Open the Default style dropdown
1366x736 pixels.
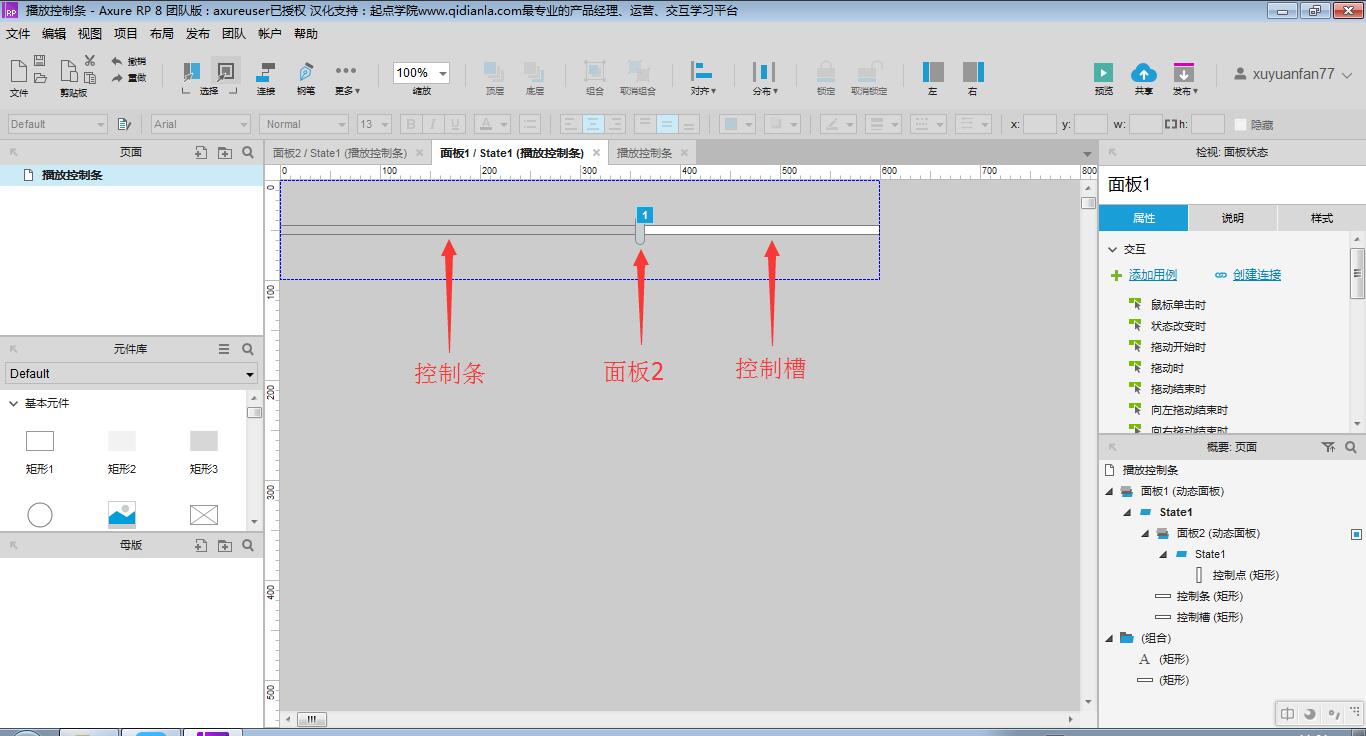click(x=57, y=124)
